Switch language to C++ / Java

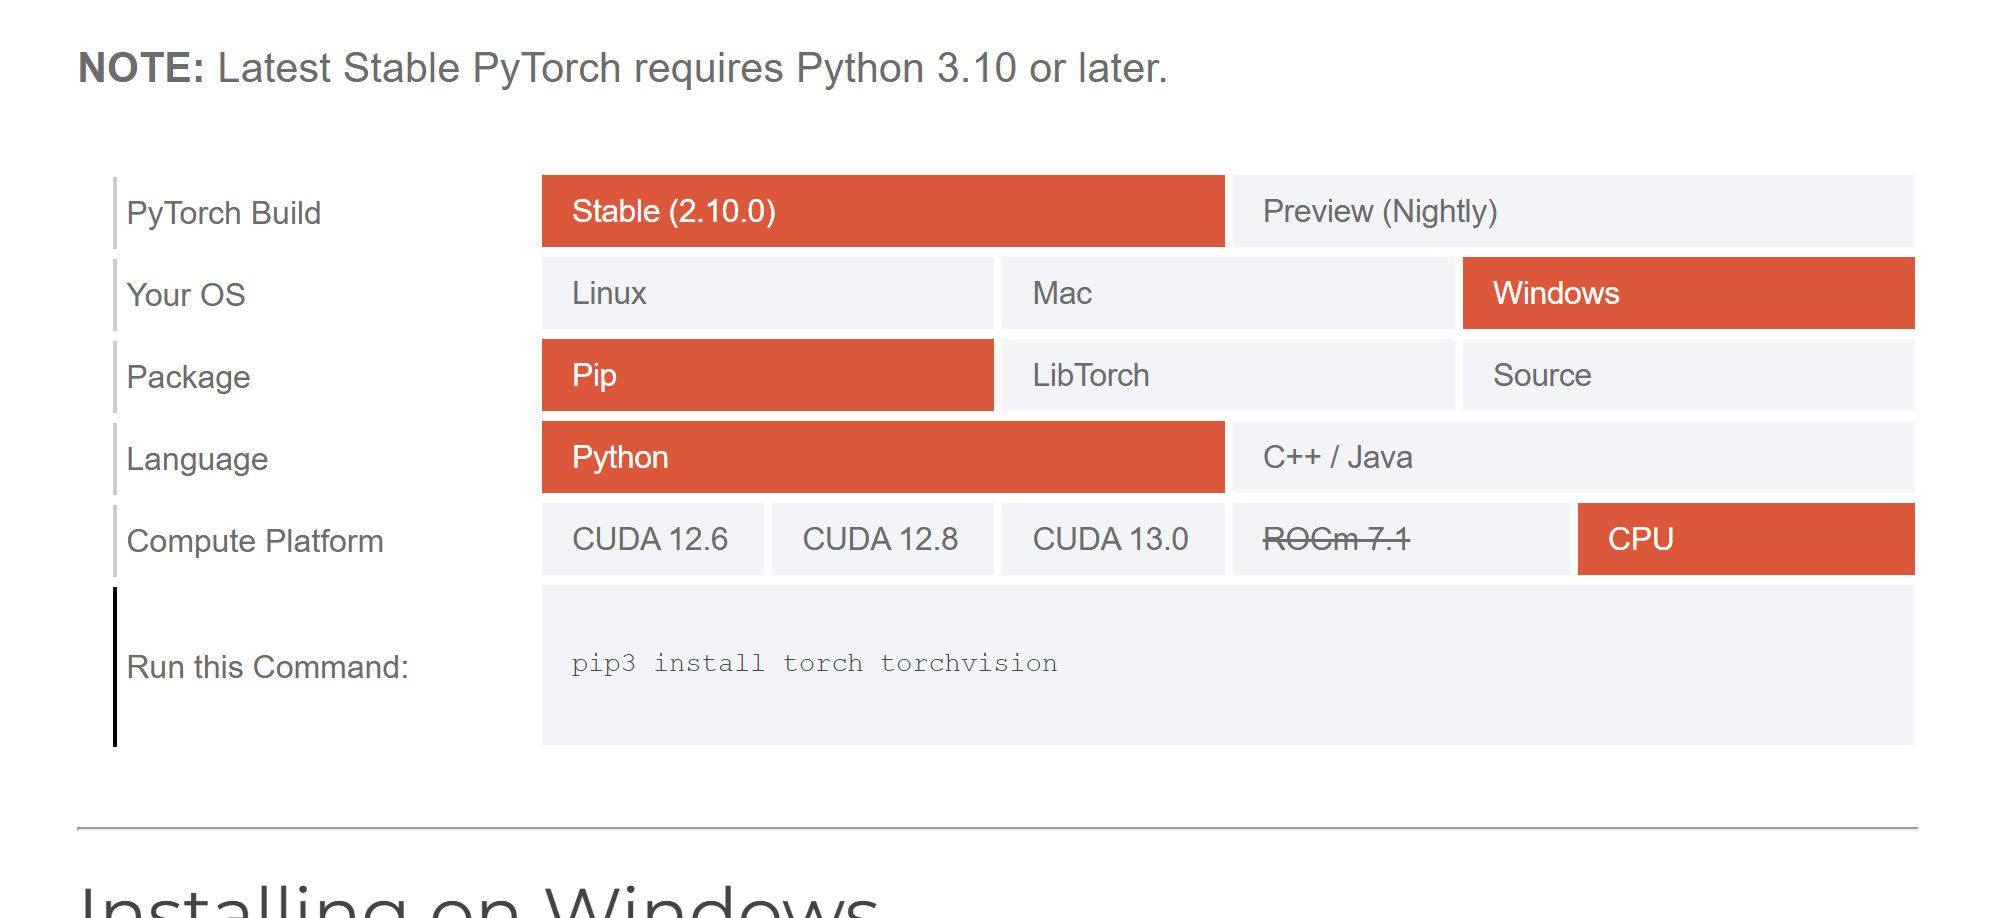[x=1574, y=457]
